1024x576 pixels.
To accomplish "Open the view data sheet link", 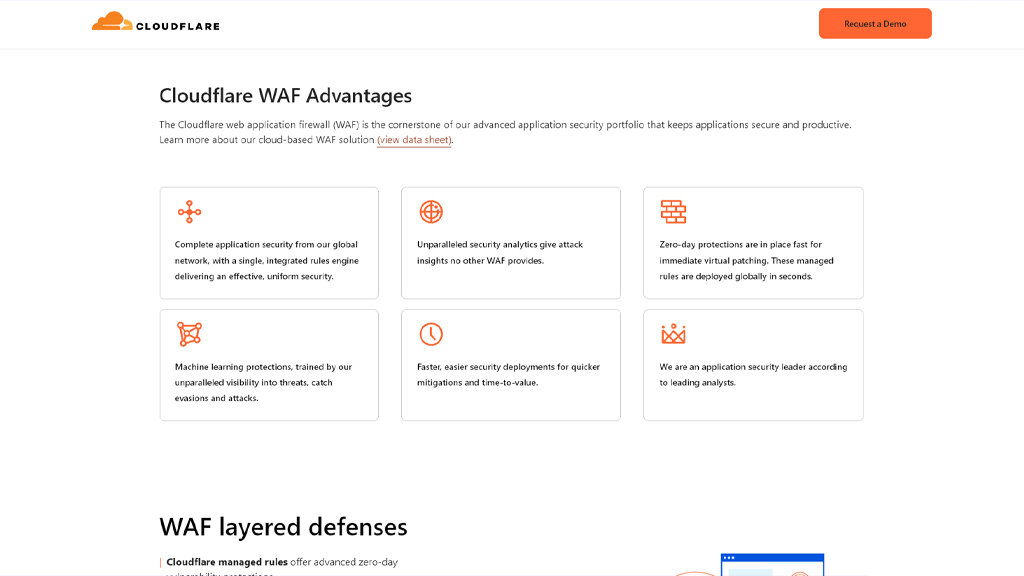I will [x=414, y=140].
